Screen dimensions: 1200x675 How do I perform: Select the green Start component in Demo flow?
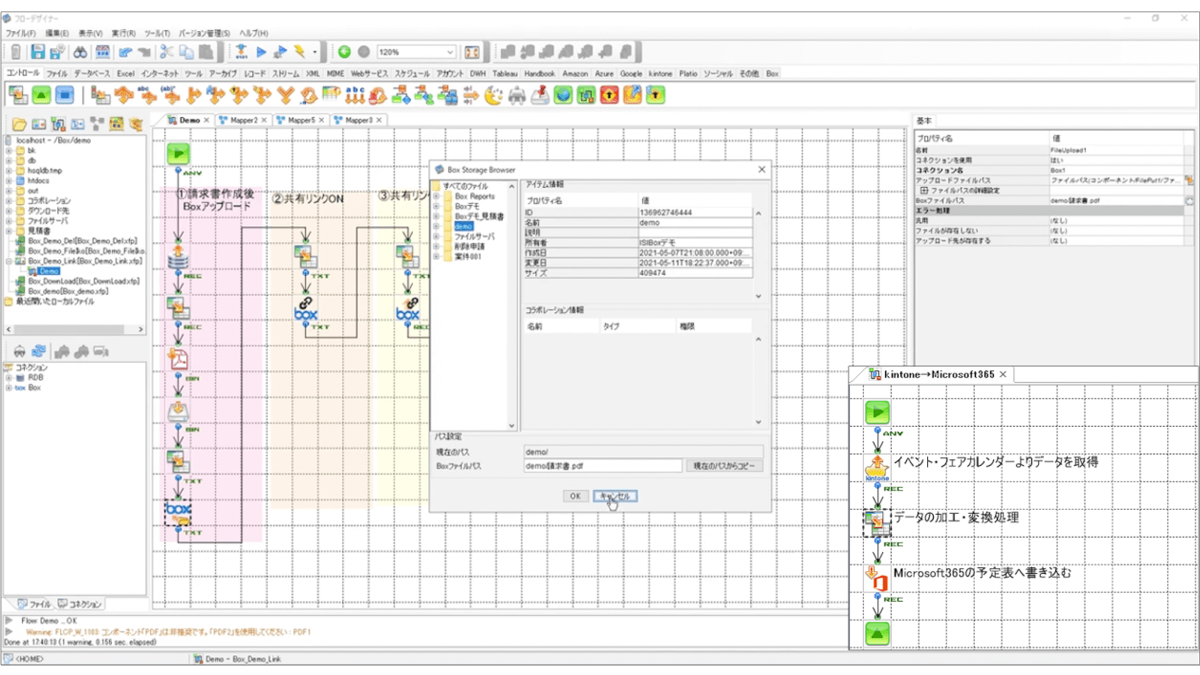pos(178,153)
